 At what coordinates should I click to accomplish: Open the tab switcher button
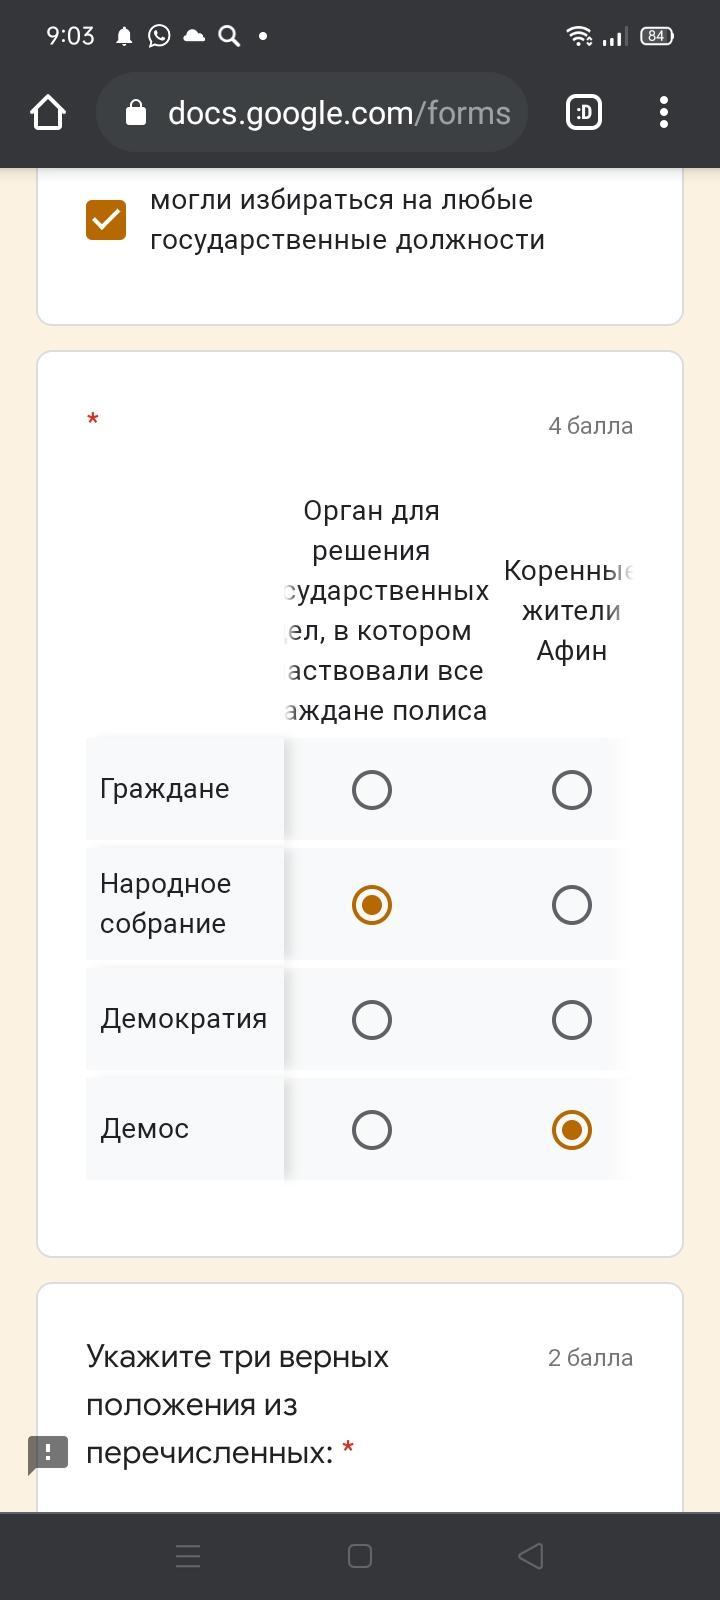click(x=584, y=113)
